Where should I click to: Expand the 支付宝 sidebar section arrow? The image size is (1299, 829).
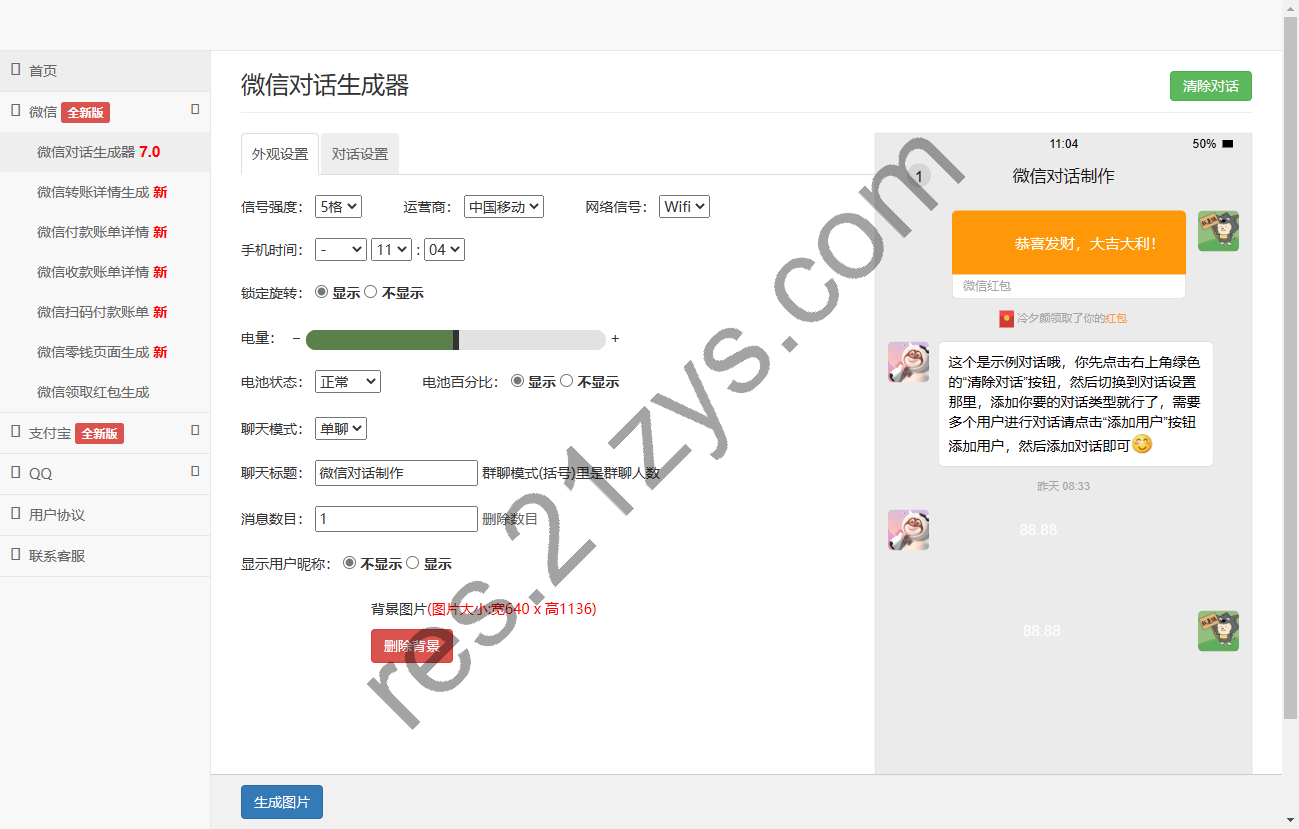click(x=195, y=430)
